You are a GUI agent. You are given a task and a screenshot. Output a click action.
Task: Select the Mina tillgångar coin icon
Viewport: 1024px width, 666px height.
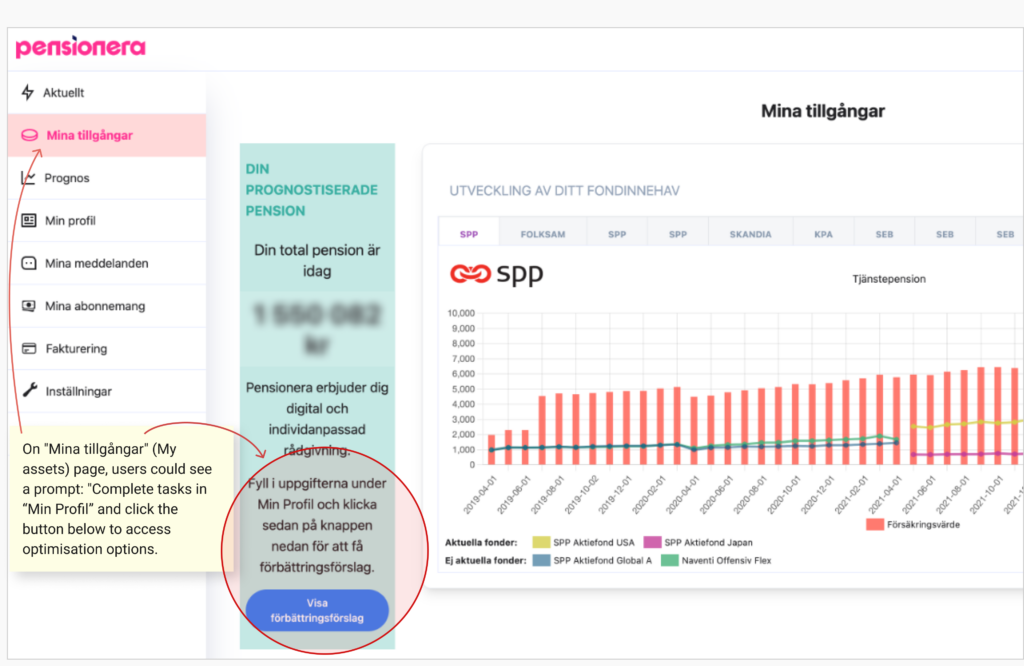[29, 135]
